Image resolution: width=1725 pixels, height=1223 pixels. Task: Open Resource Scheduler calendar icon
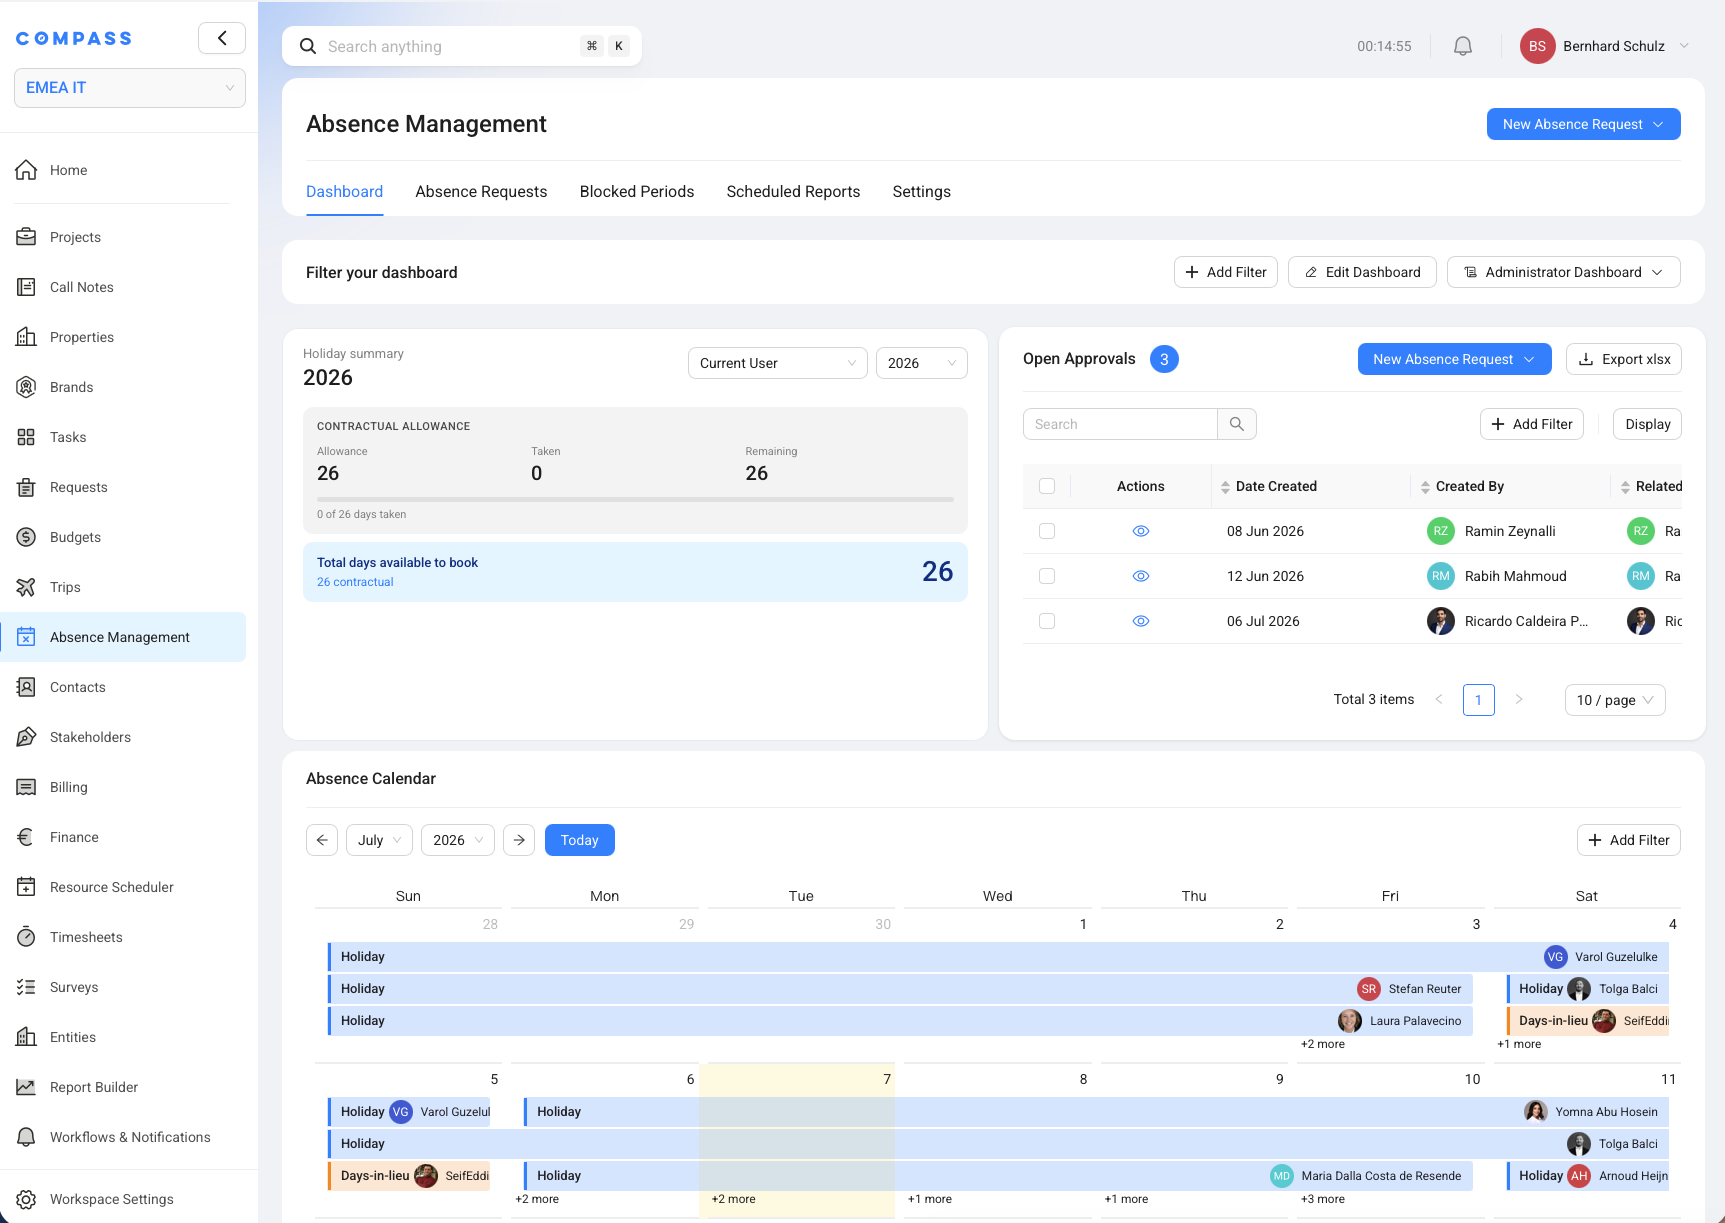click(27, 887)
